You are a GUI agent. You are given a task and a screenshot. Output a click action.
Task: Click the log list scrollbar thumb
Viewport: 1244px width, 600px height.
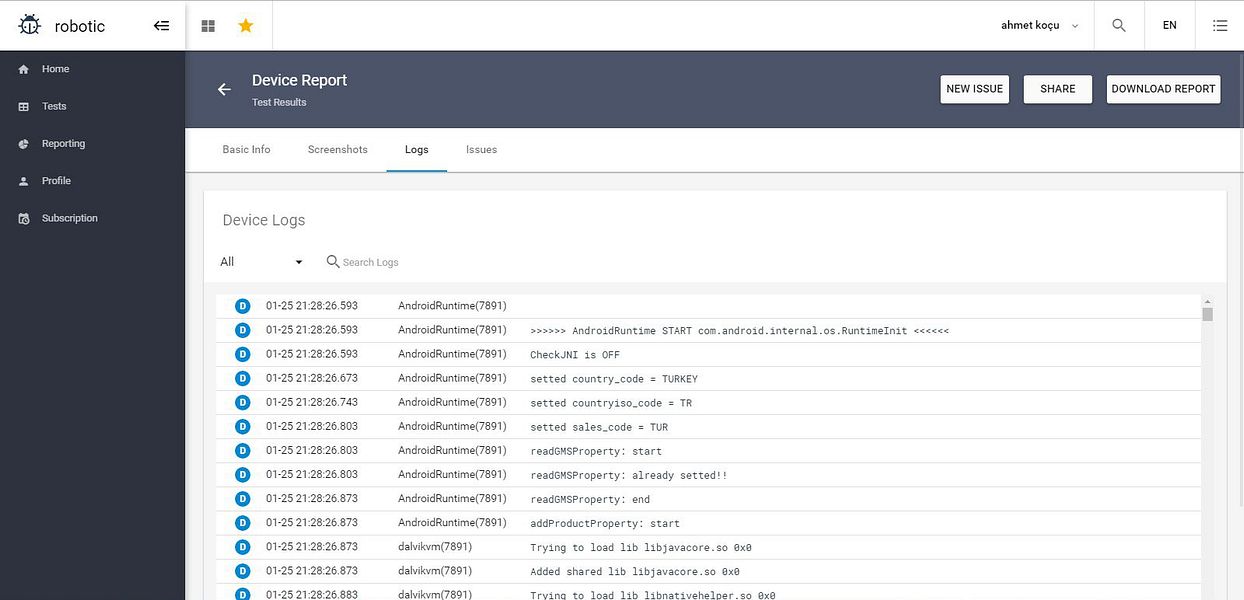pyautogui.click(x=1207, y=314)
